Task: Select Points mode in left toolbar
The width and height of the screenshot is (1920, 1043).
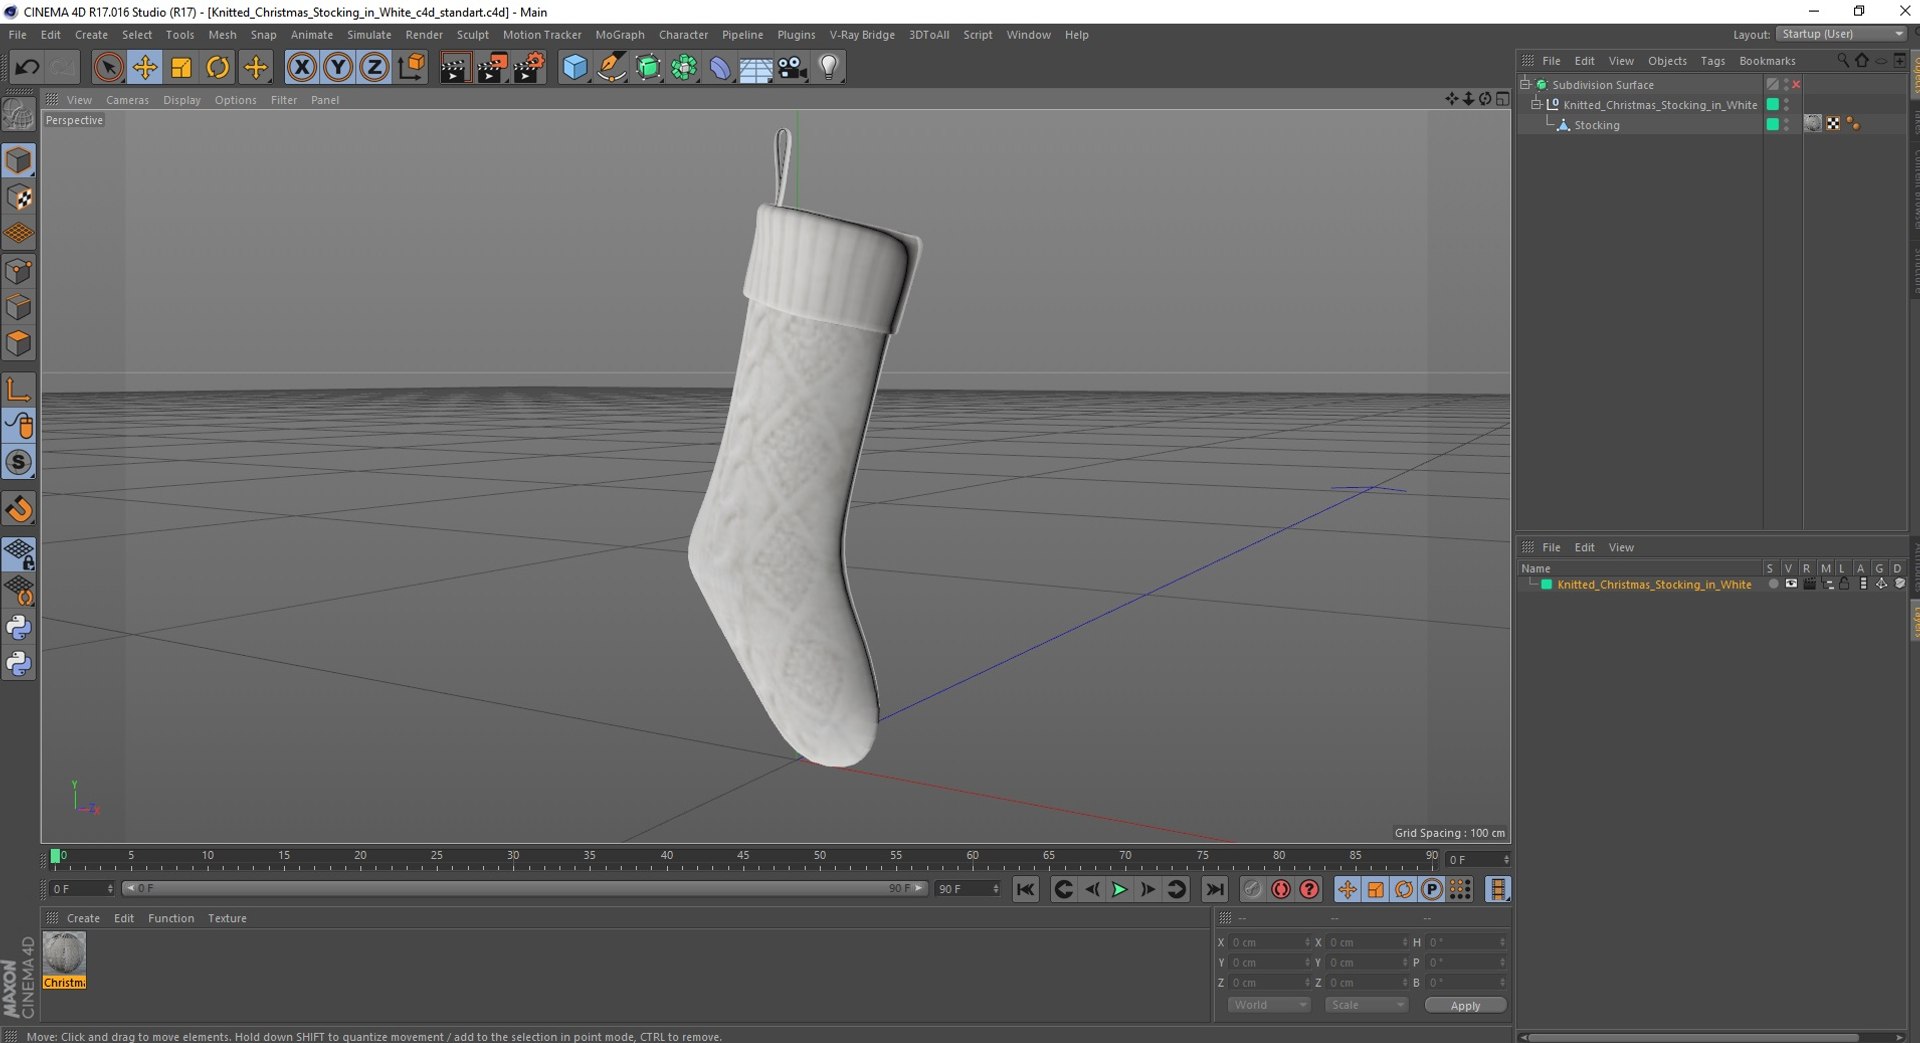Action: point(19,271)
